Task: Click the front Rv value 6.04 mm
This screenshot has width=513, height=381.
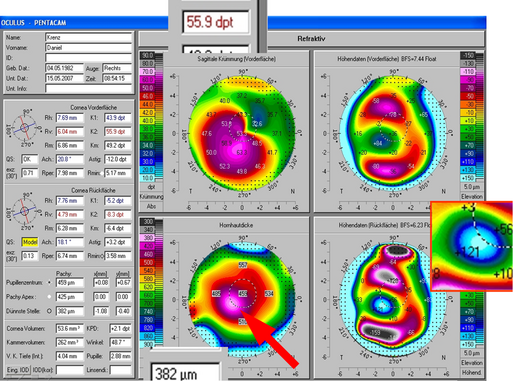Action: pyautogui.click(x=70, y=132)
